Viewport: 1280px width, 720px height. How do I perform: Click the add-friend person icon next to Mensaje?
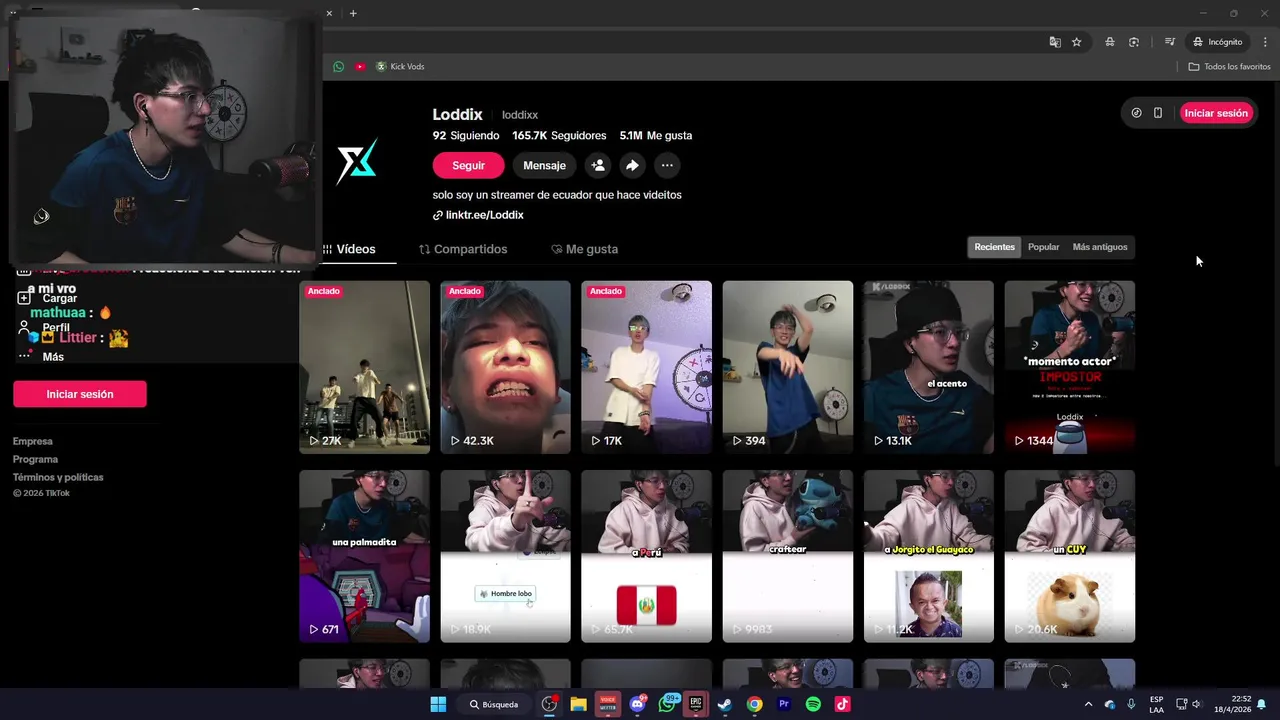point(598,165)
